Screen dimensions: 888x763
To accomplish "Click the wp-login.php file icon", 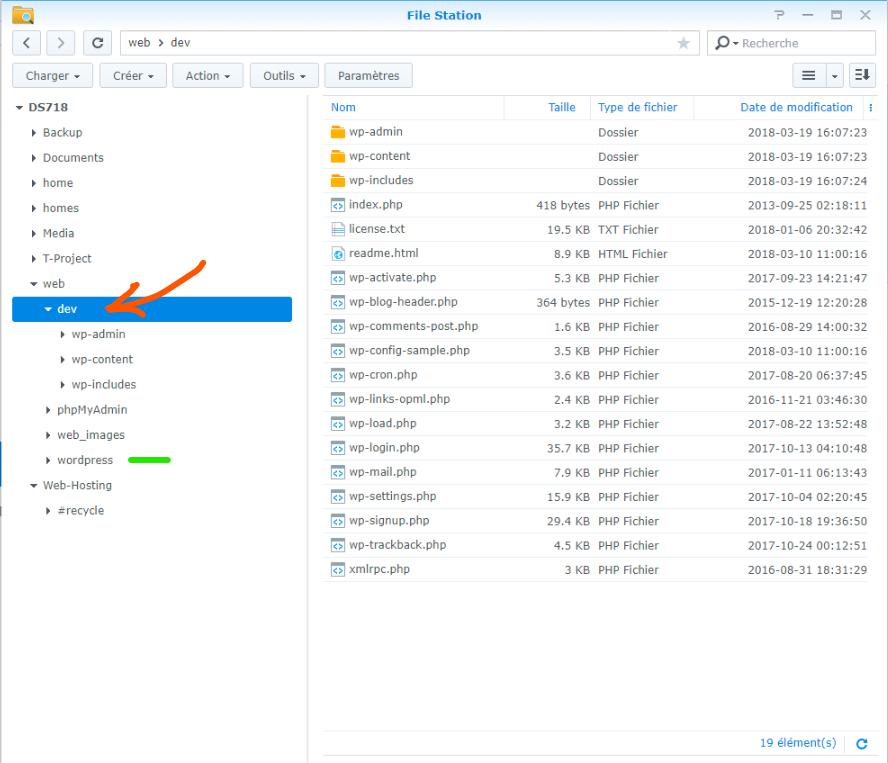I will click(x=338, y=448).
